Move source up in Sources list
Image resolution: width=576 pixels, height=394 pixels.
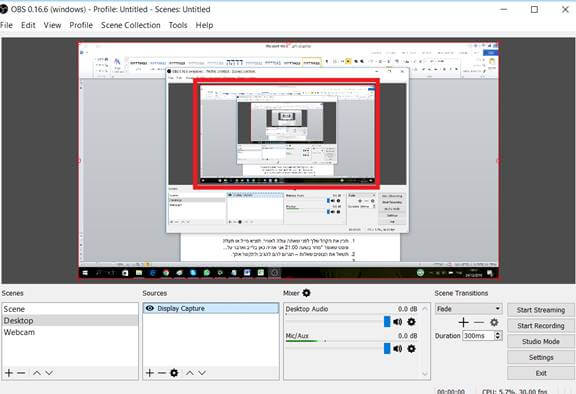click(190, 373)
